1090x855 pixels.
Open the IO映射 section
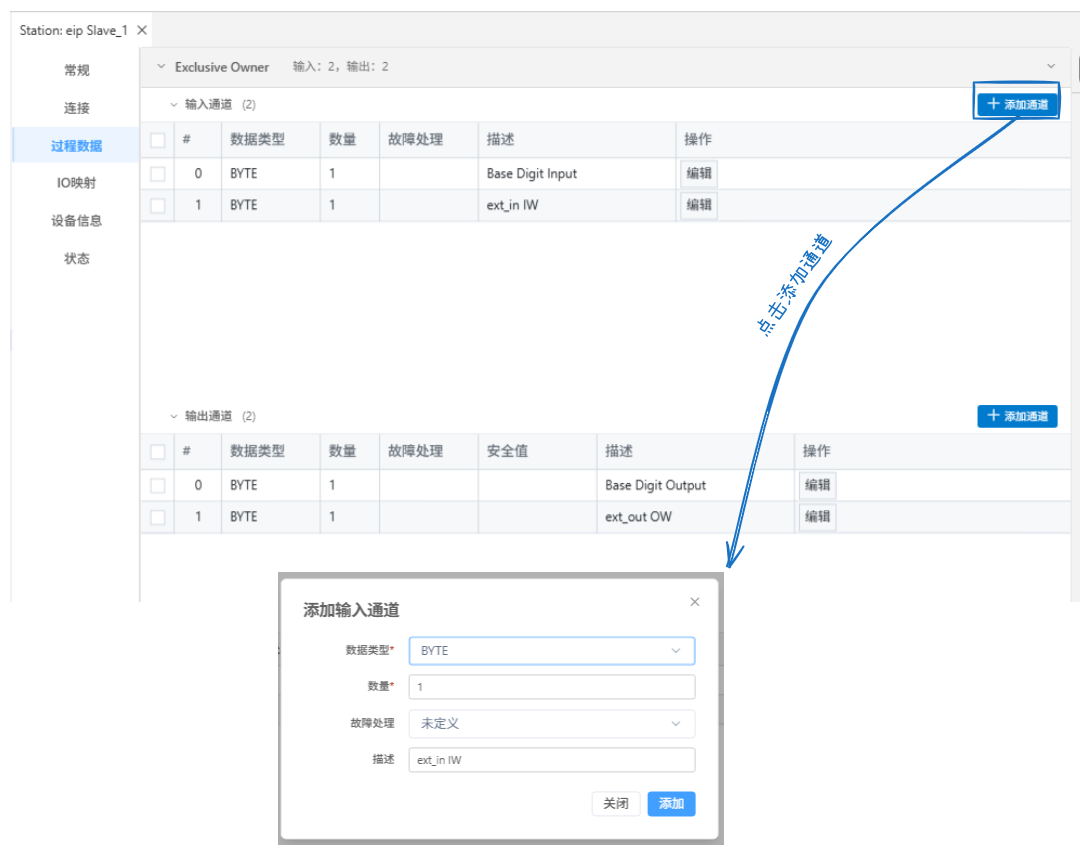click(x=76, y=183)
